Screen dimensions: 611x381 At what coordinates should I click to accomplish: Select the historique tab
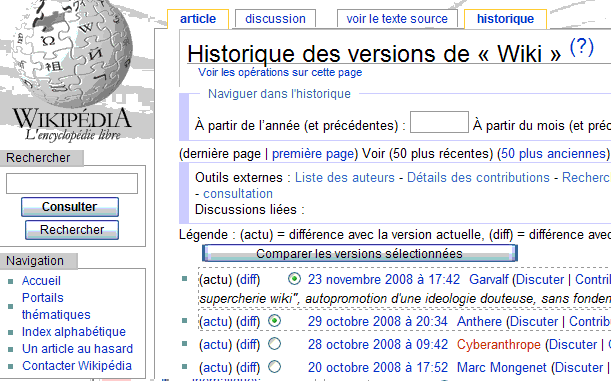click(x=505, y=19)
